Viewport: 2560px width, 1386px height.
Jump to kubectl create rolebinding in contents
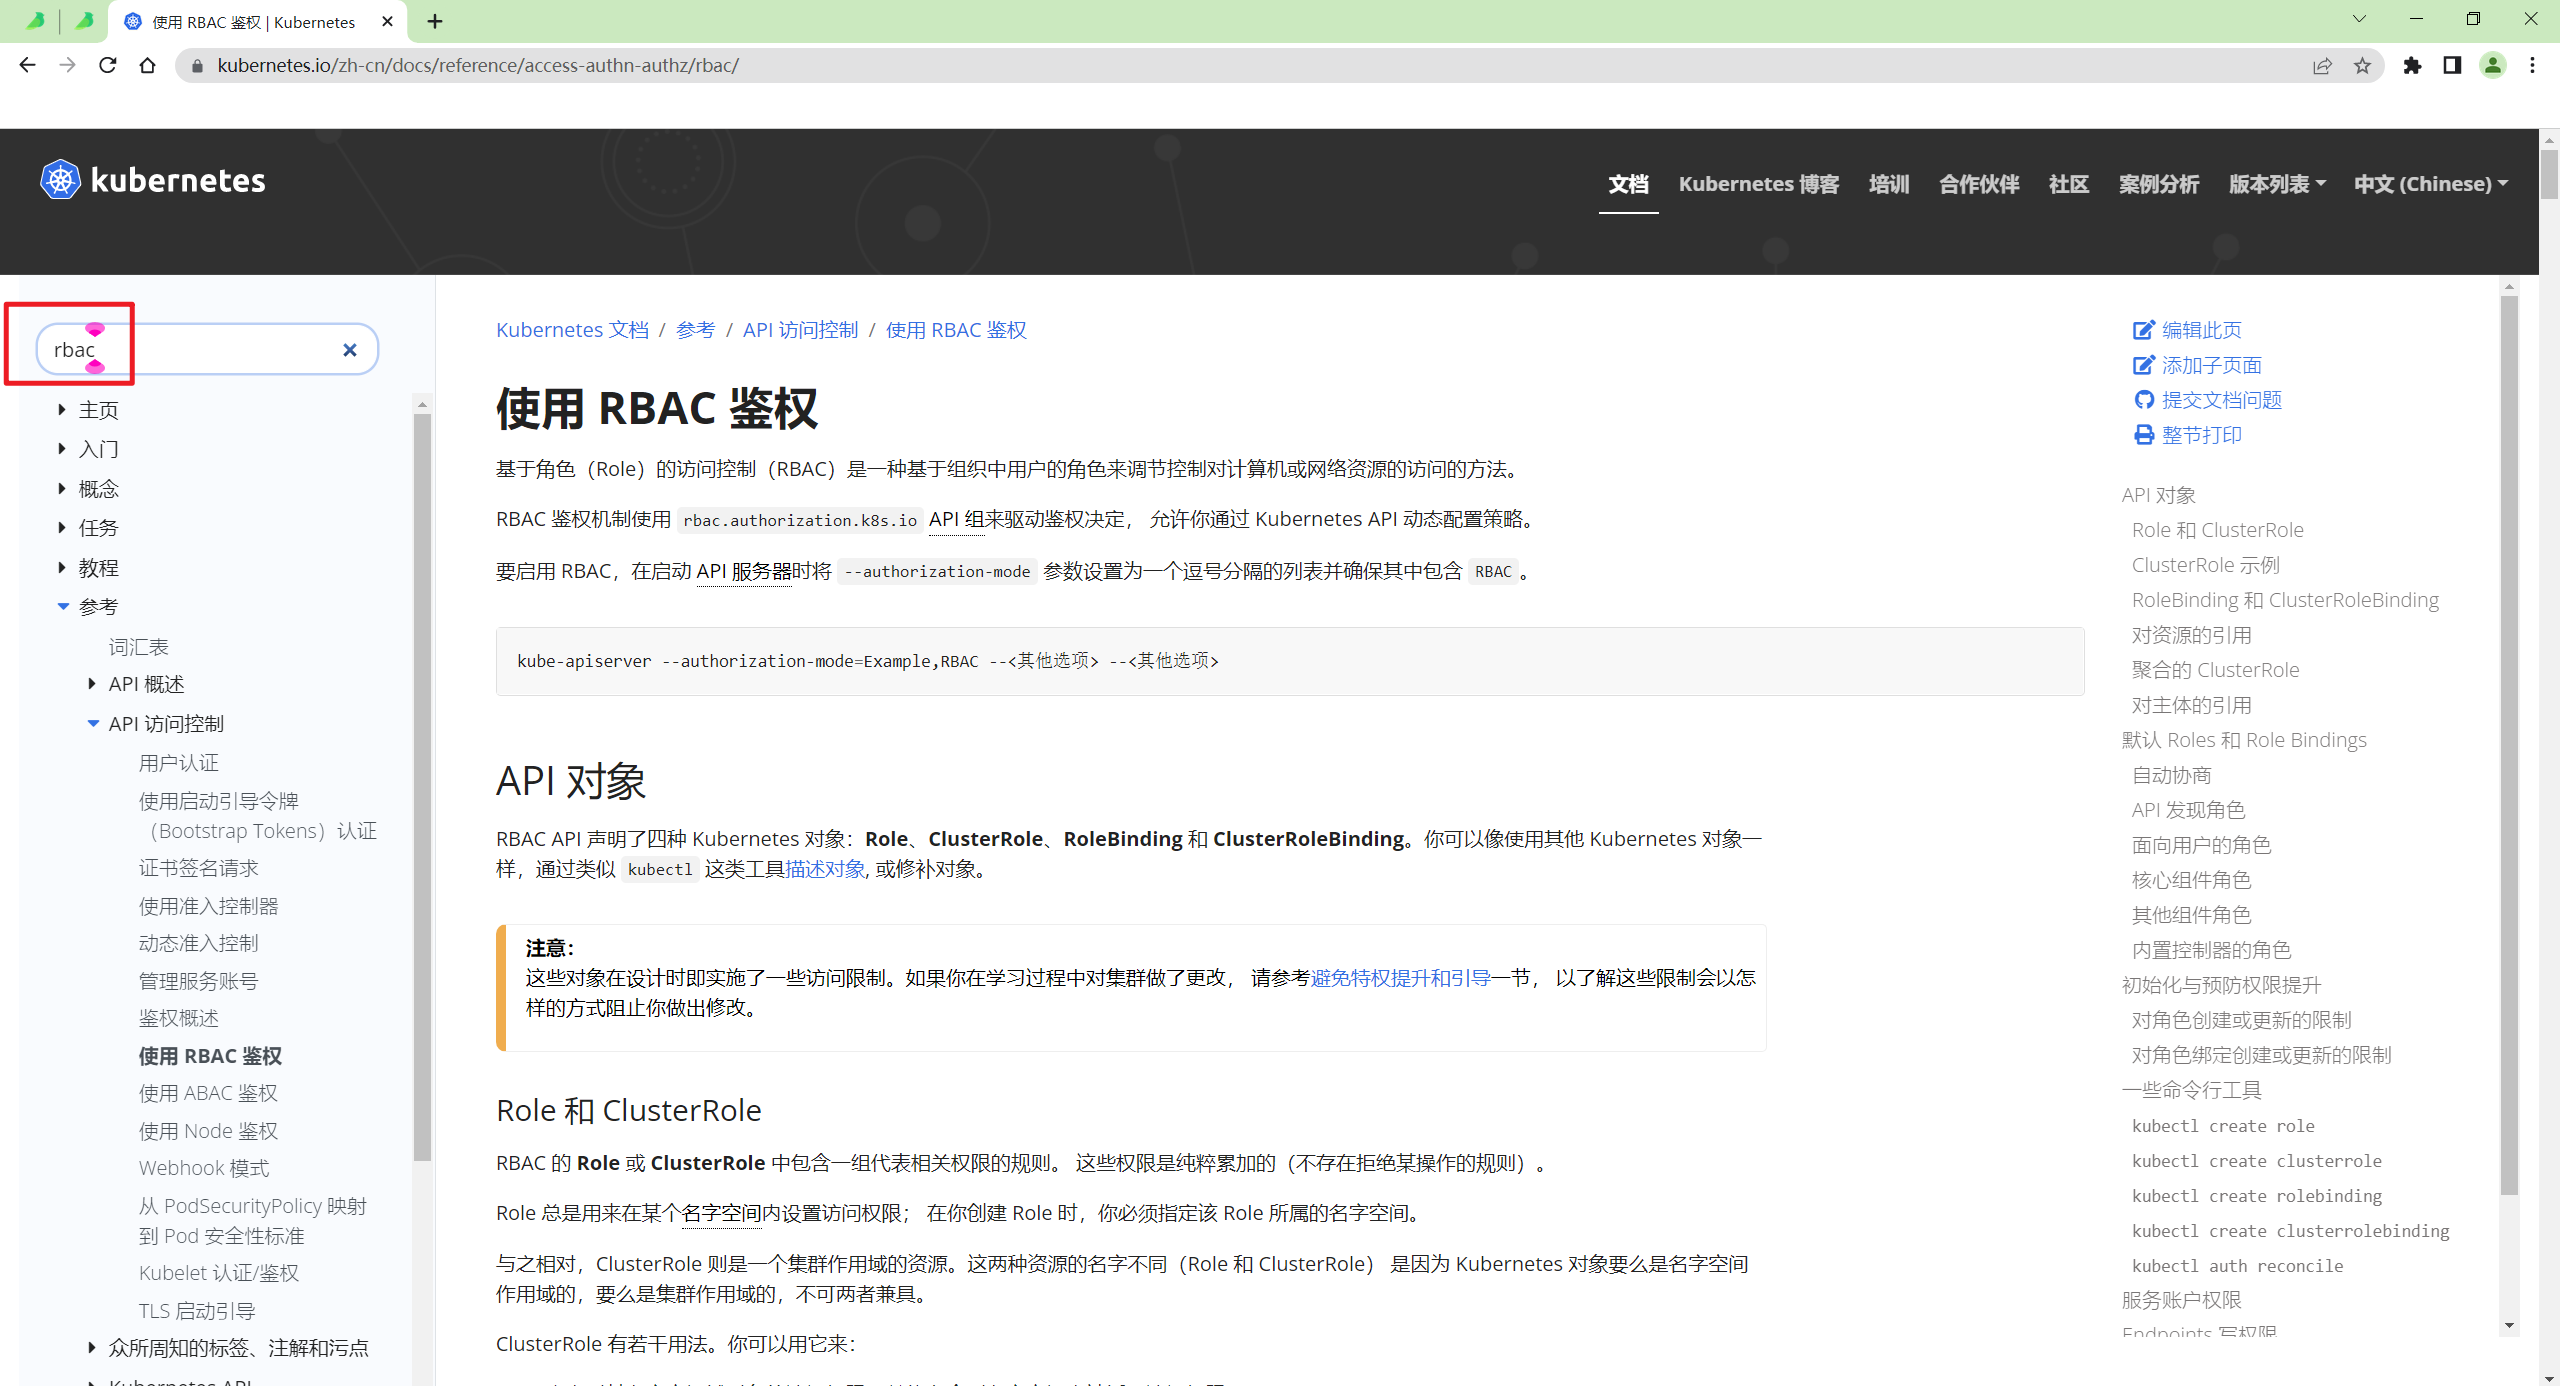(x=2257, y=1196)
